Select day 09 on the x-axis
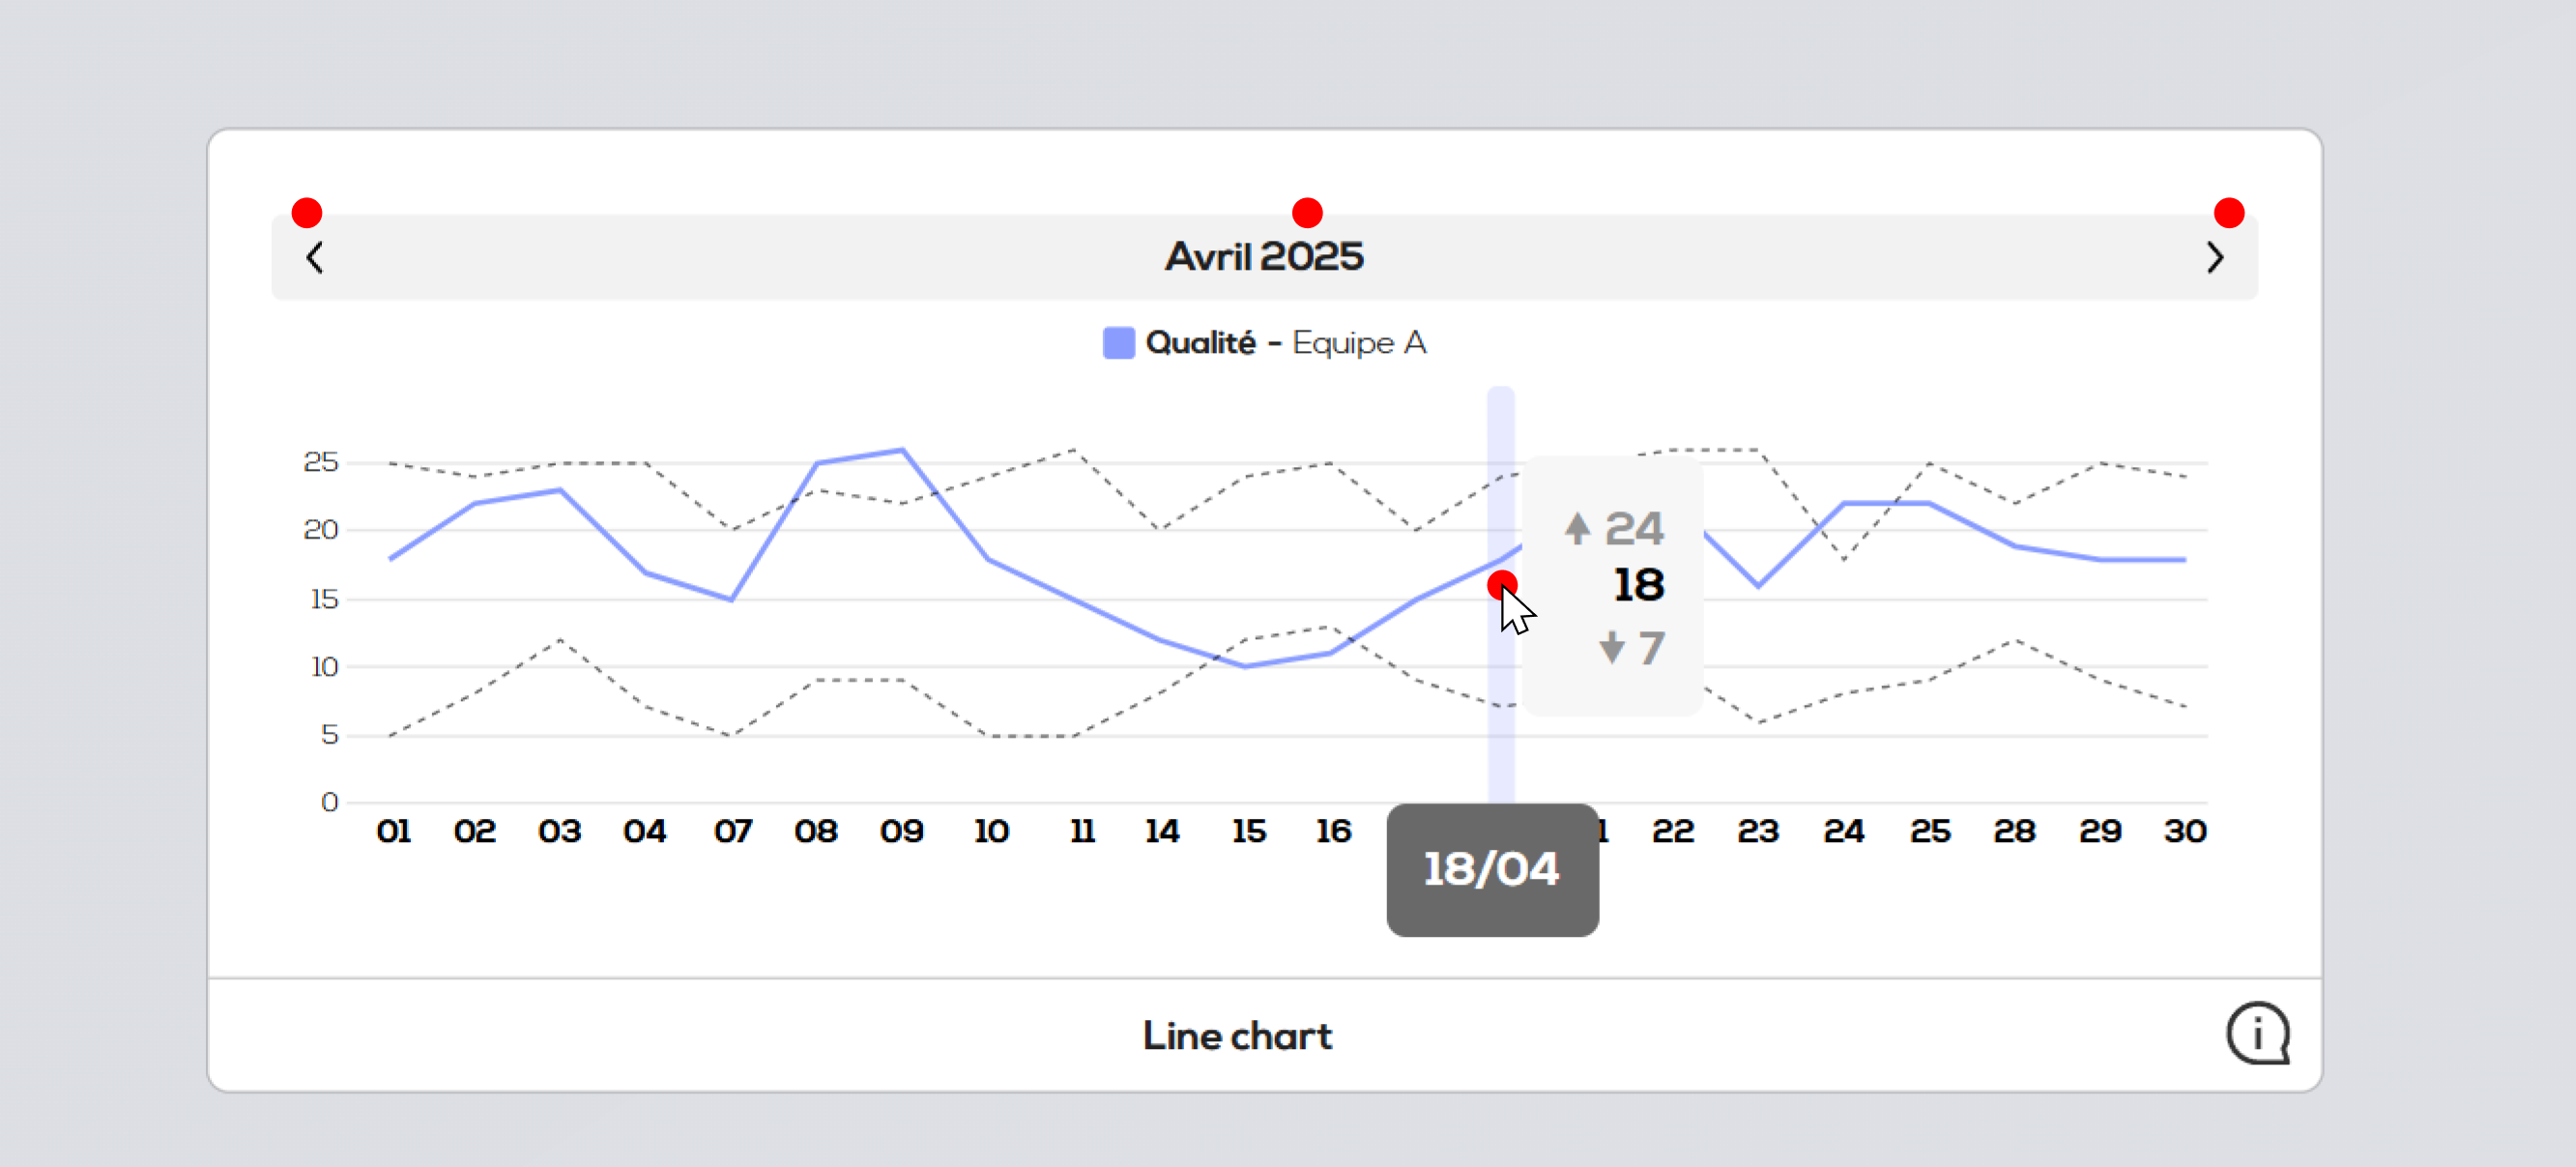 tap(901, 831)
